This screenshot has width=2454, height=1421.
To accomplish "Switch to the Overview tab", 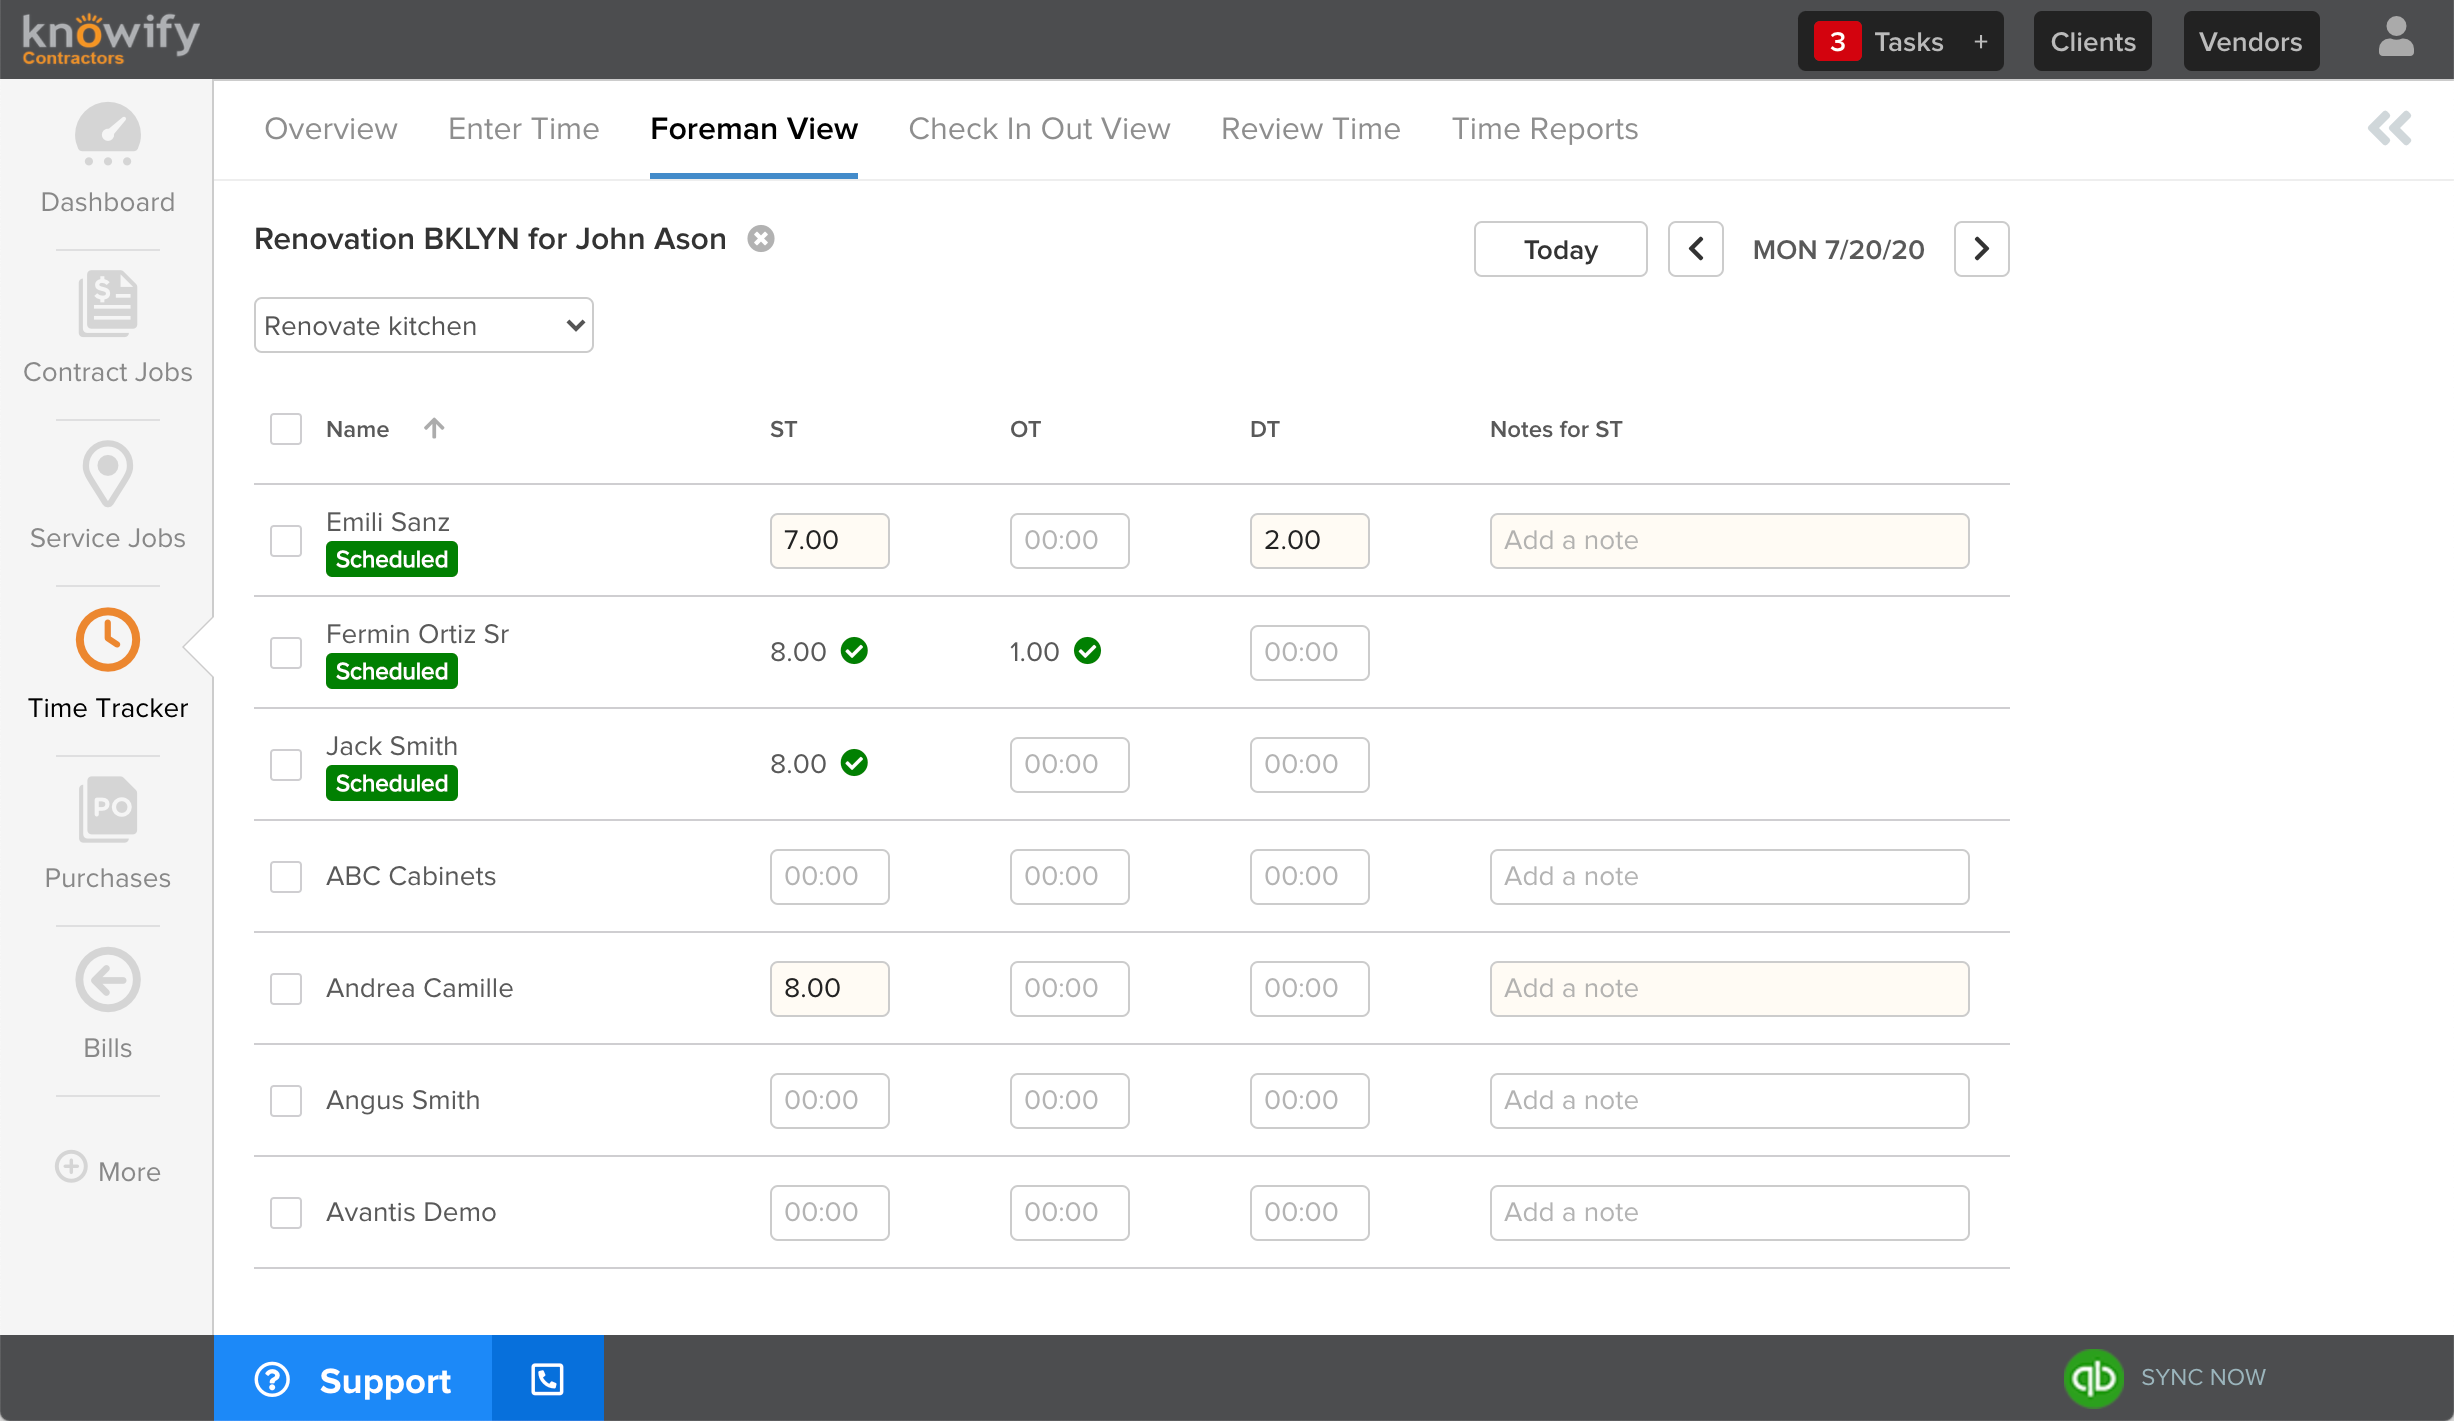I will (331, 128).
